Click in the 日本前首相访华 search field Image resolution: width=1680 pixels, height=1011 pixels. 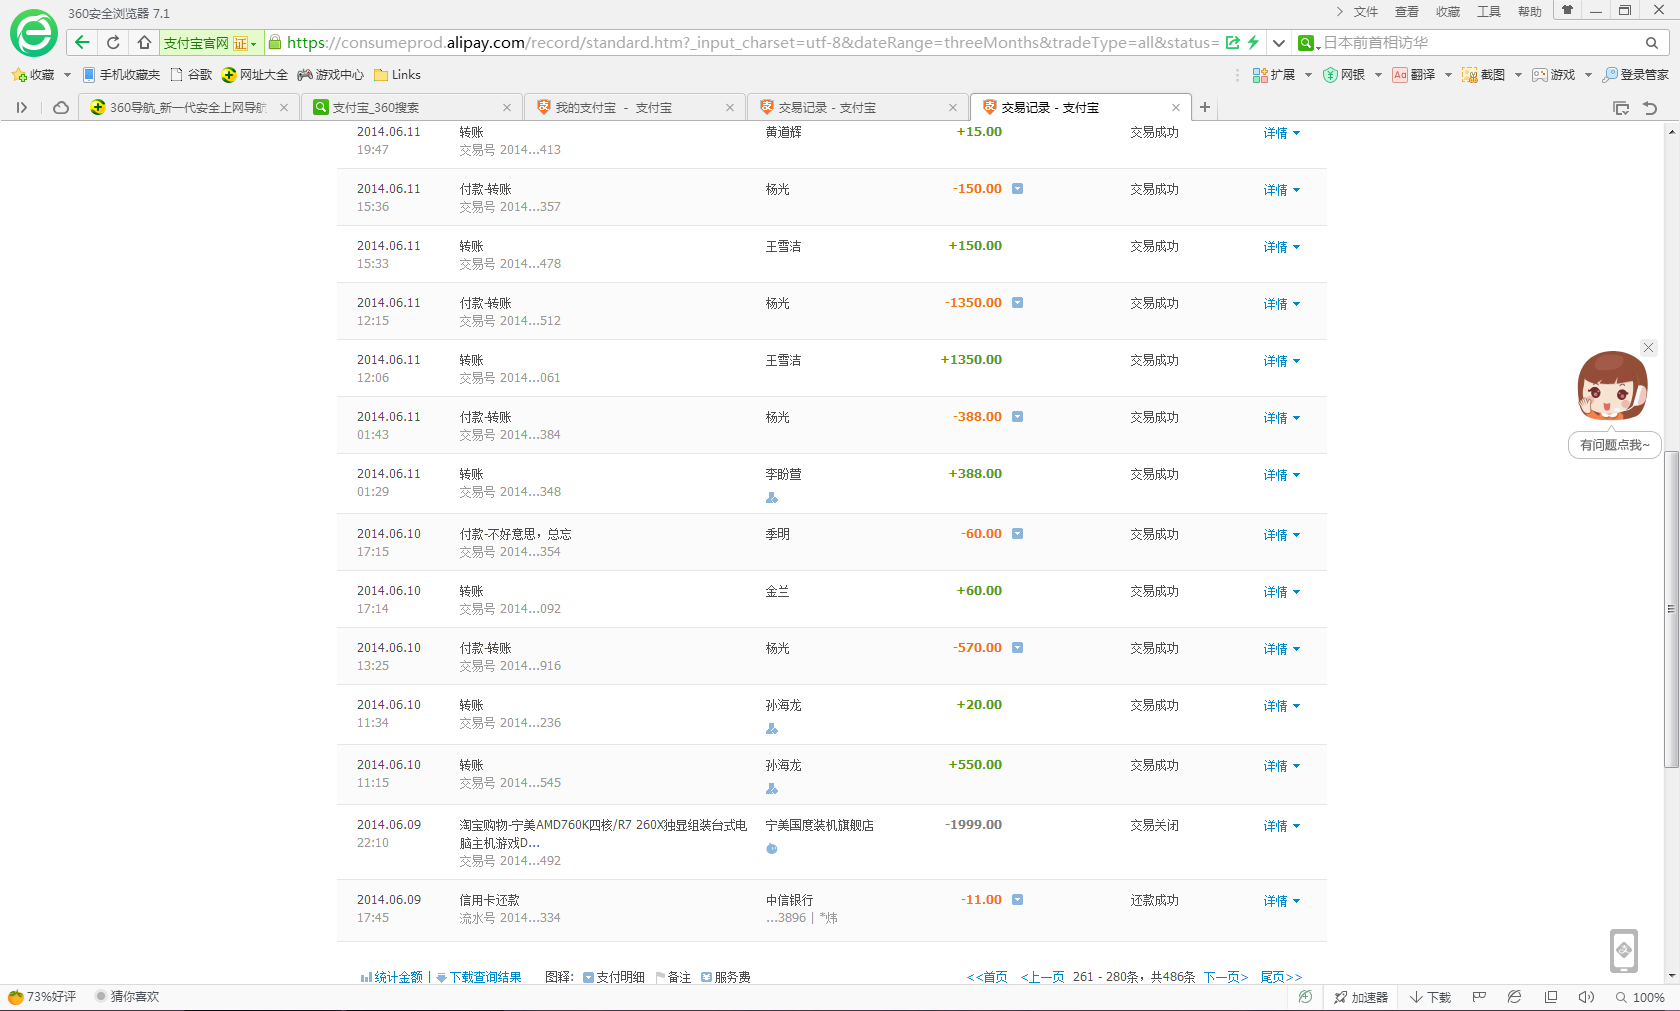pyautogui.click(x=1480, y=43)
